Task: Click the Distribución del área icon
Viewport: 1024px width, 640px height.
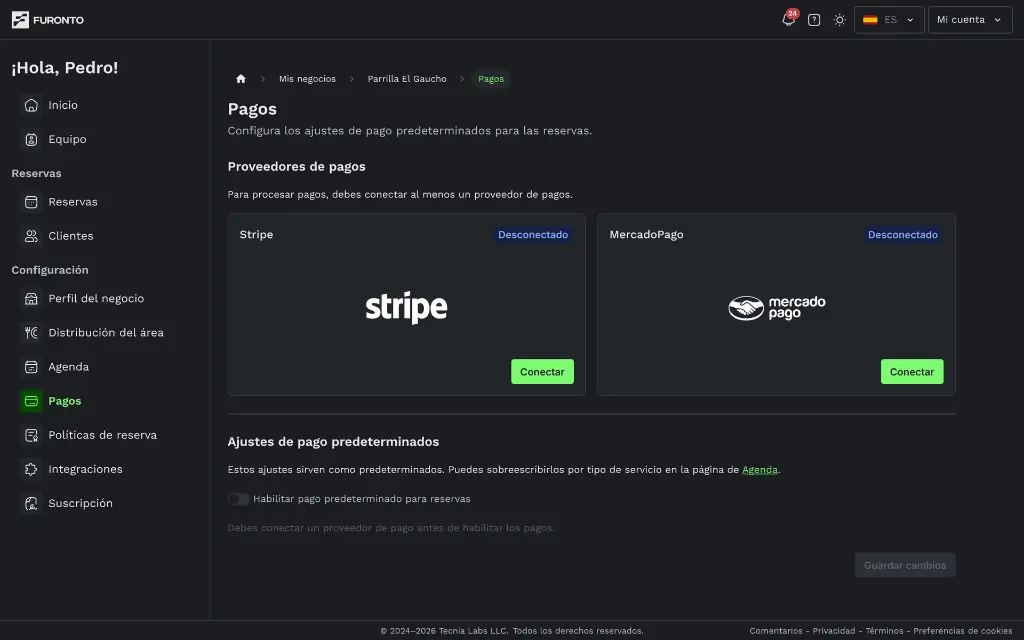Action: (31, 332)
